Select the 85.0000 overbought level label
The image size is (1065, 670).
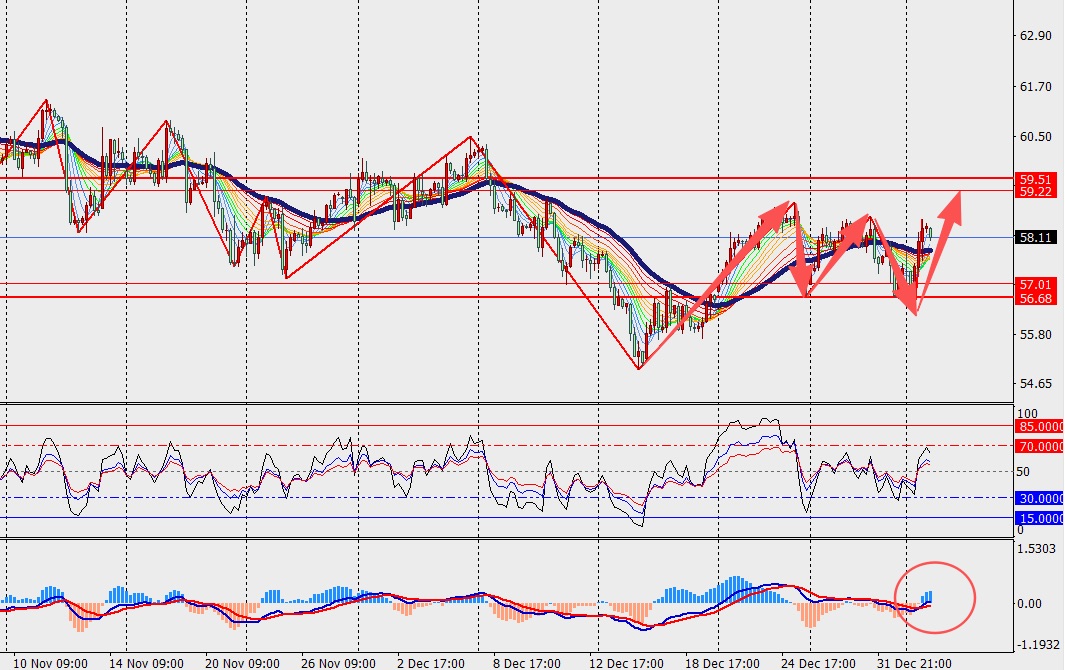(1040, 426)
